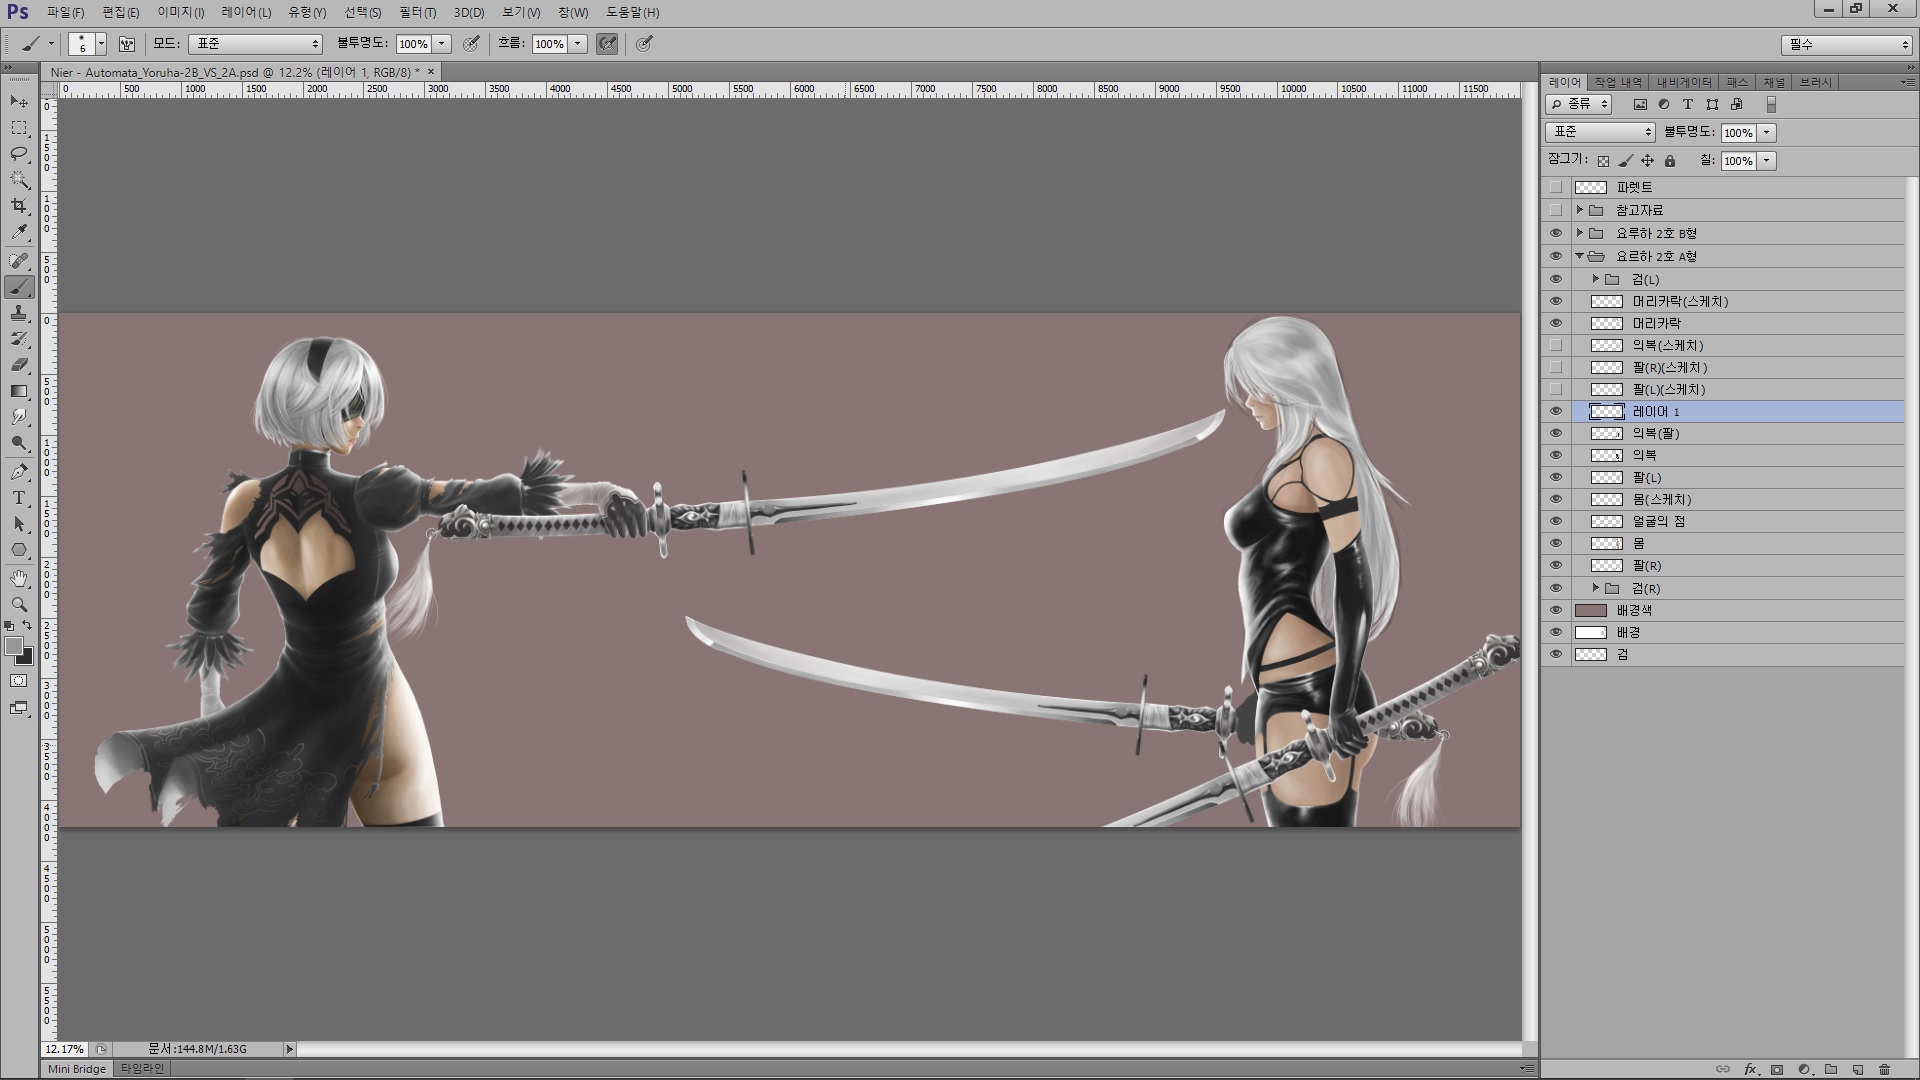Click the foreground color swatch
Viewport: 1920px width, 1080px height.
(x=14, y=647)
